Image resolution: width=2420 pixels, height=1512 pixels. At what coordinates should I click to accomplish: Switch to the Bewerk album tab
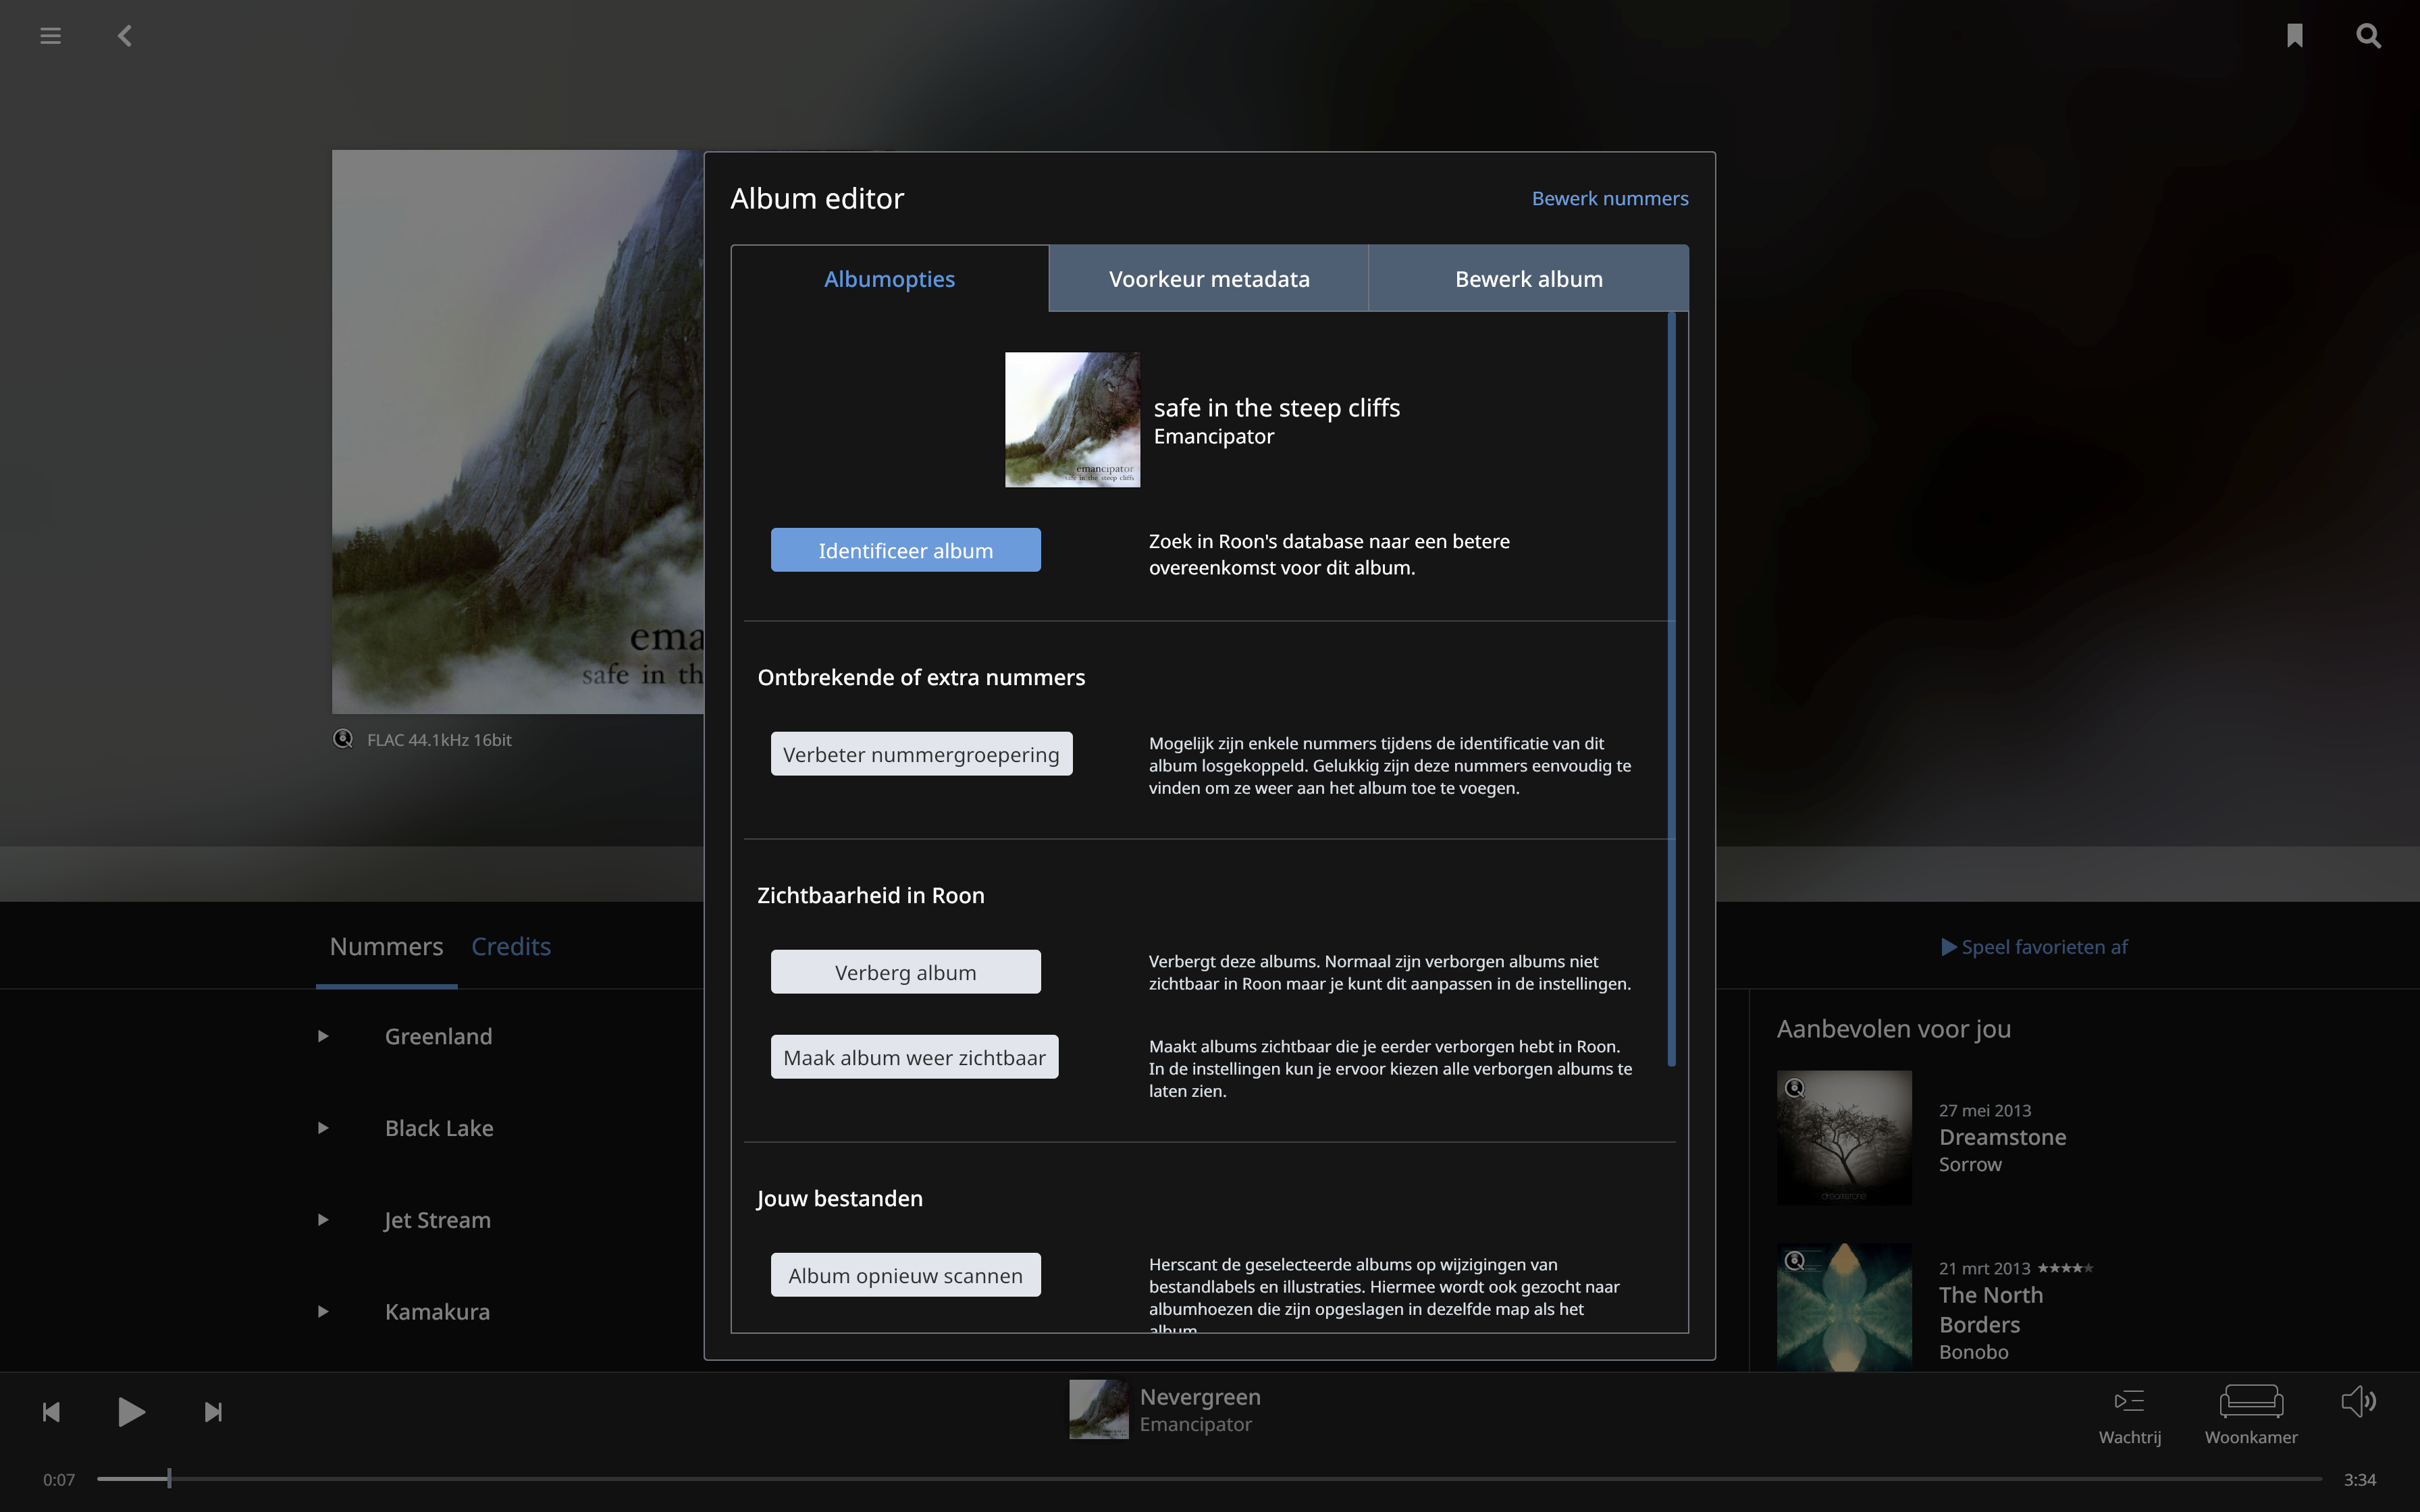click(x=1529, y=279)
